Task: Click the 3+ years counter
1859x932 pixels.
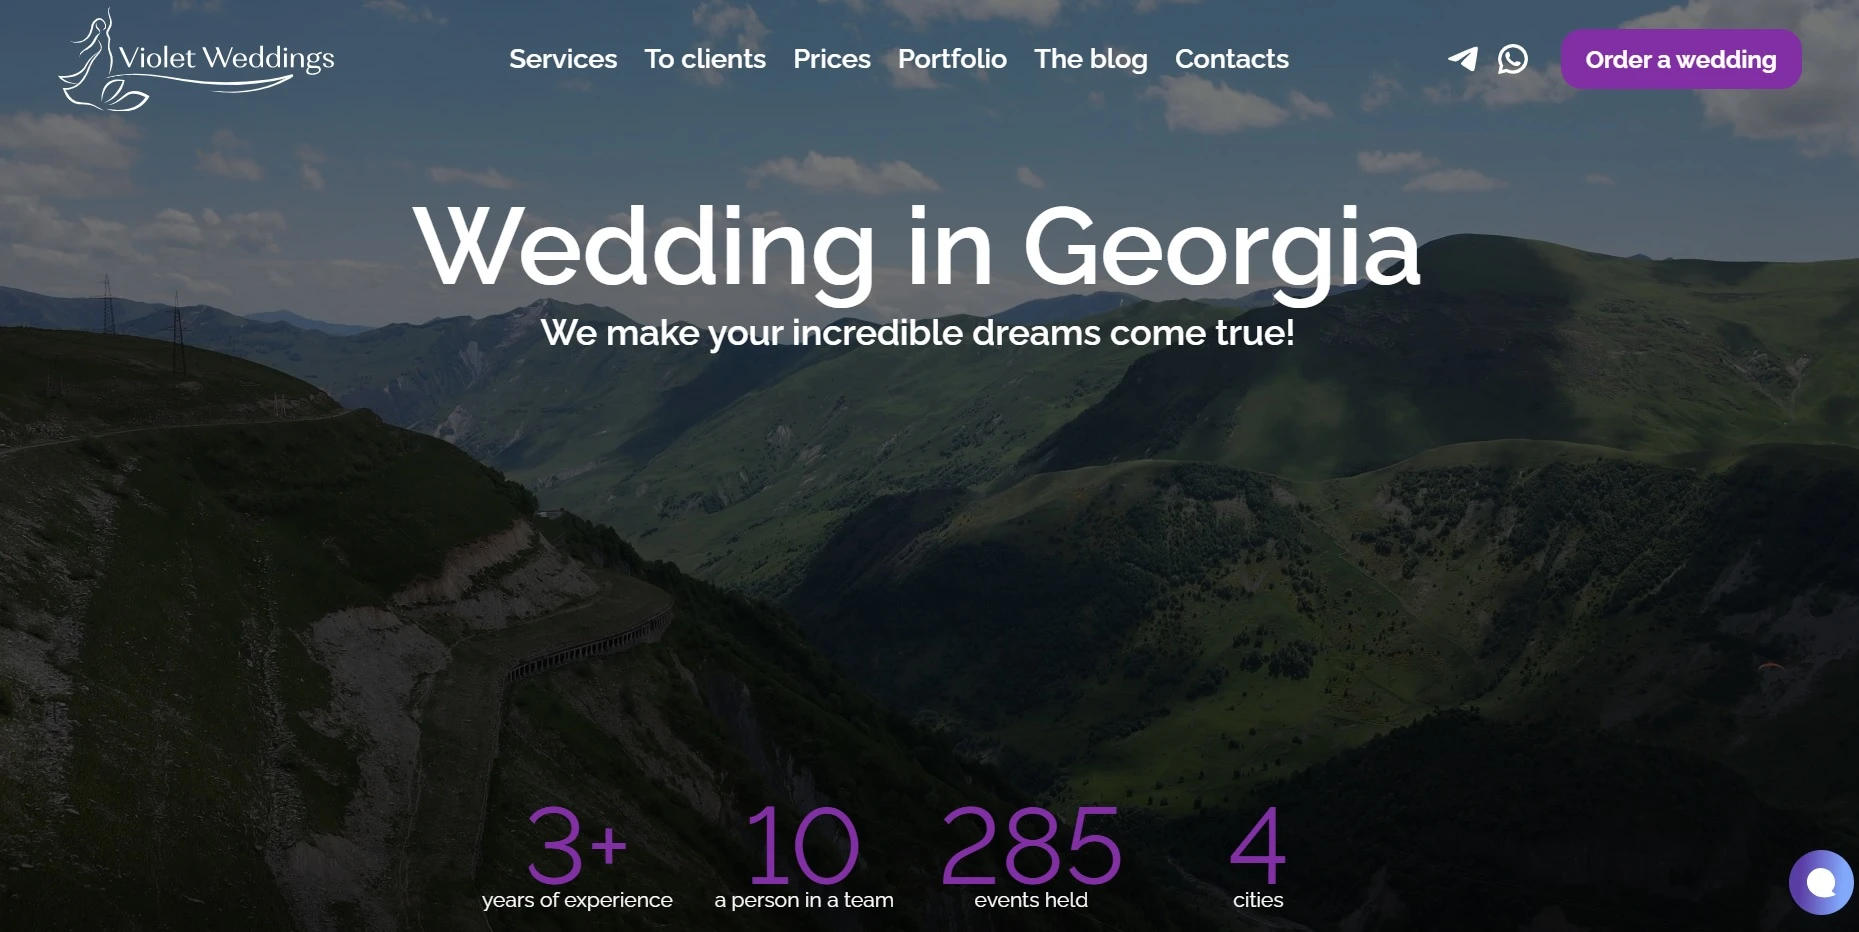Action: [577, 846]
